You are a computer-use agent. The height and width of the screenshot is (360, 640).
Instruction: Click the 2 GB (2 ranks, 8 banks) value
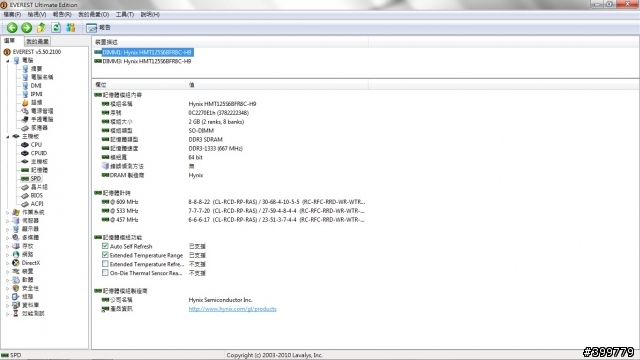point(216,122)
